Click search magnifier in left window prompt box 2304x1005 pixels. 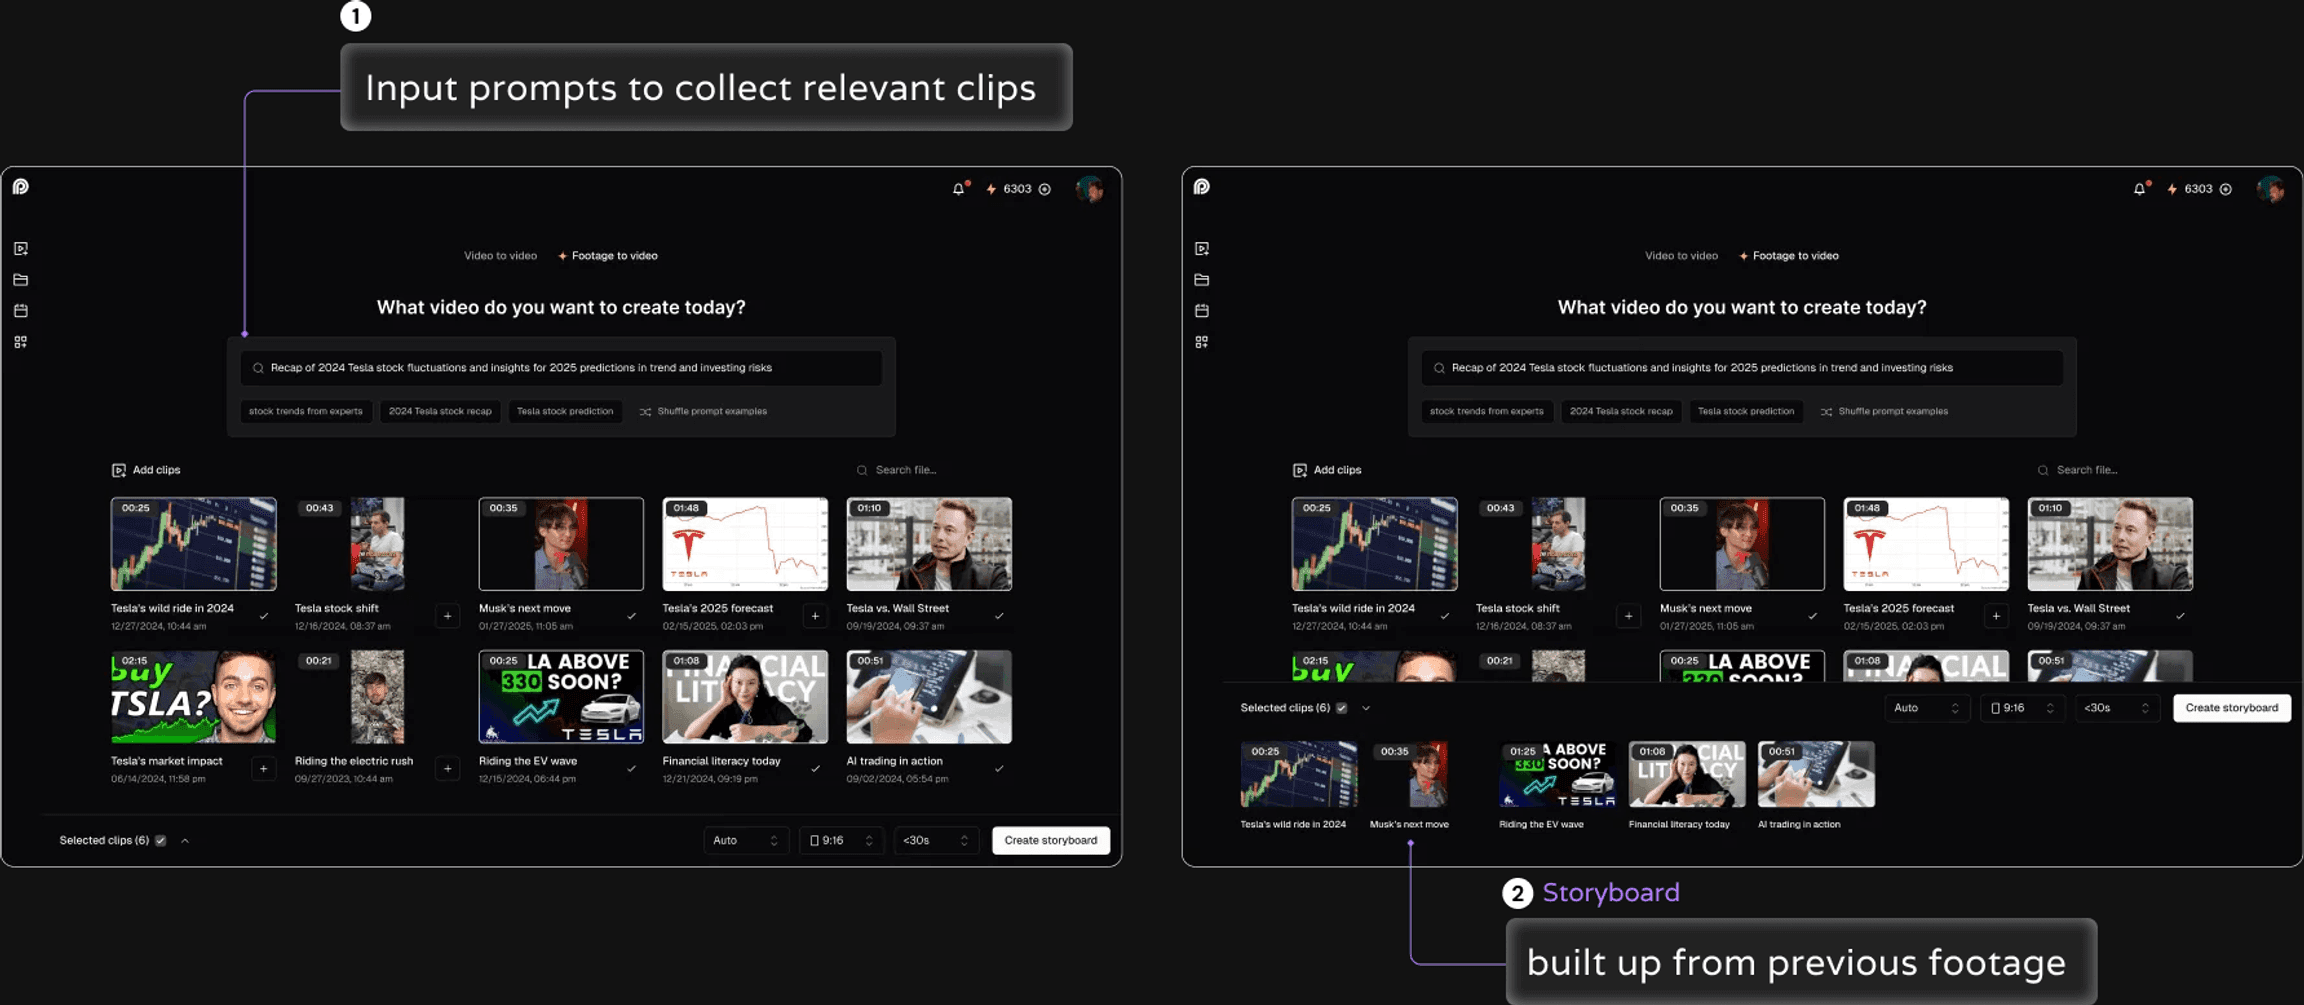click(x=258, y=368)
